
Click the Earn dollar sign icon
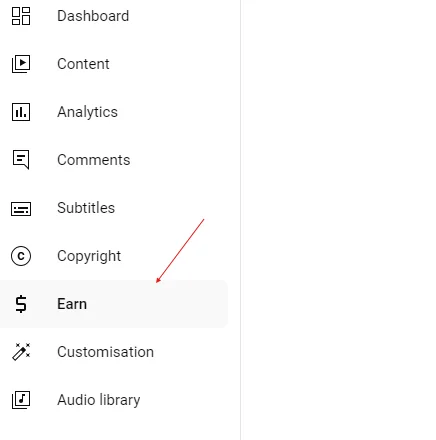[x=21, y=304]
